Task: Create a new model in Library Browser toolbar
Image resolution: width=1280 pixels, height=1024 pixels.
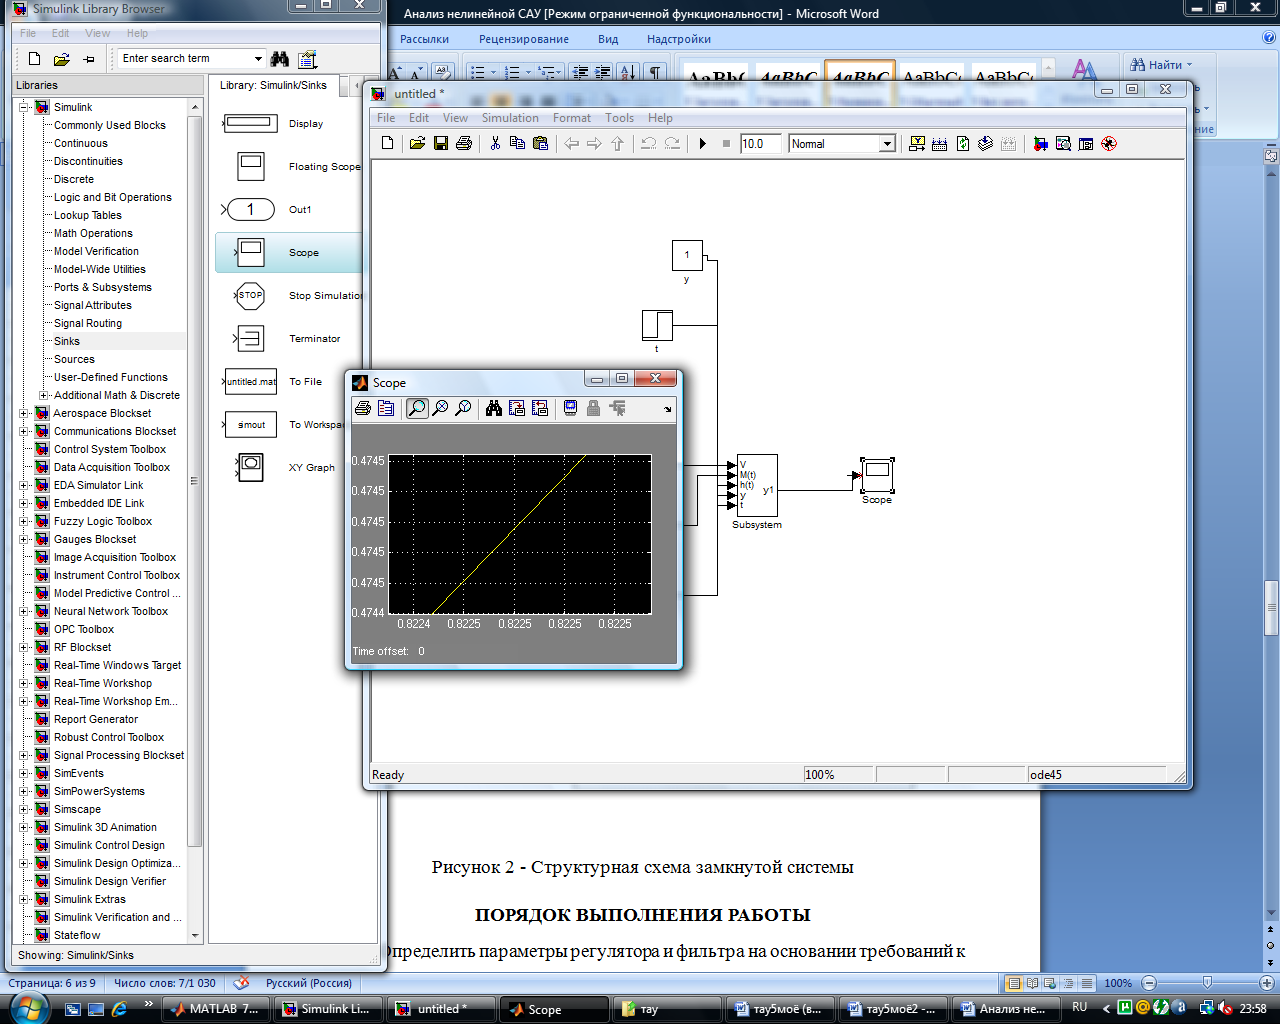Action: (34, 59)
